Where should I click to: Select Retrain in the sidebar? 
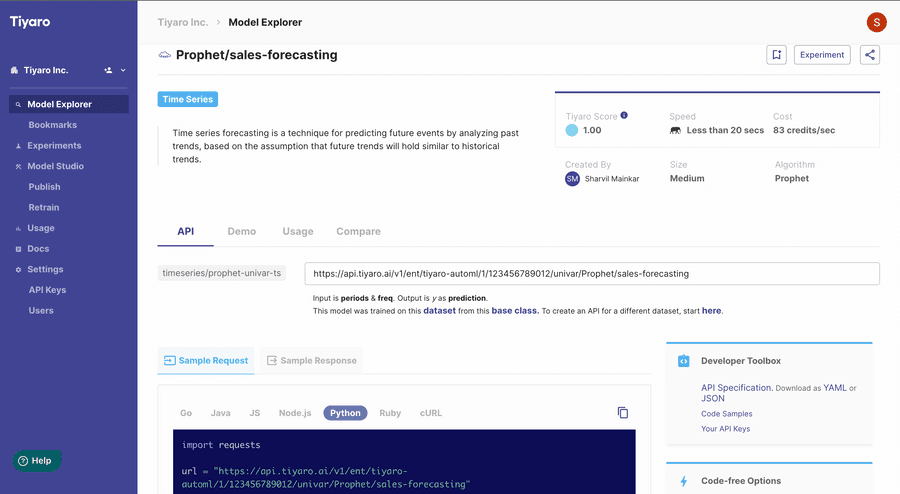(44, 207)
